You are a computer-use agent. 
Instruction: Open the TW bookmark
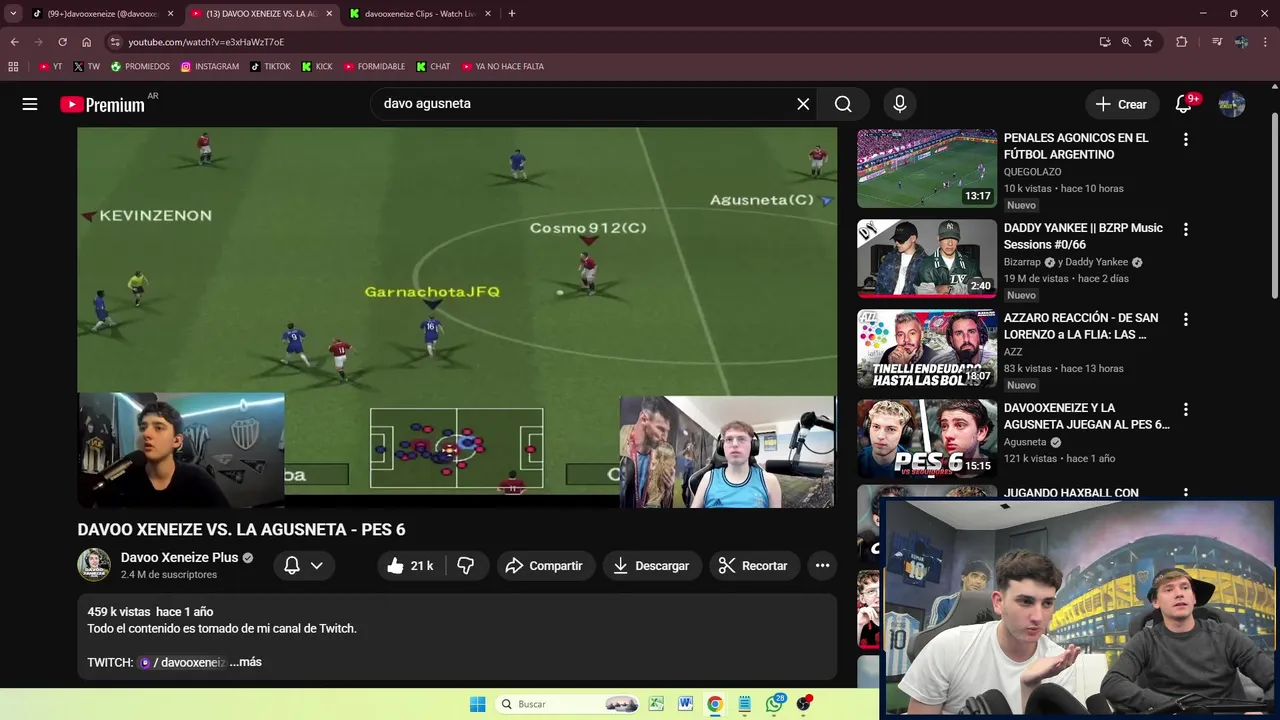[x=86, y=67]
